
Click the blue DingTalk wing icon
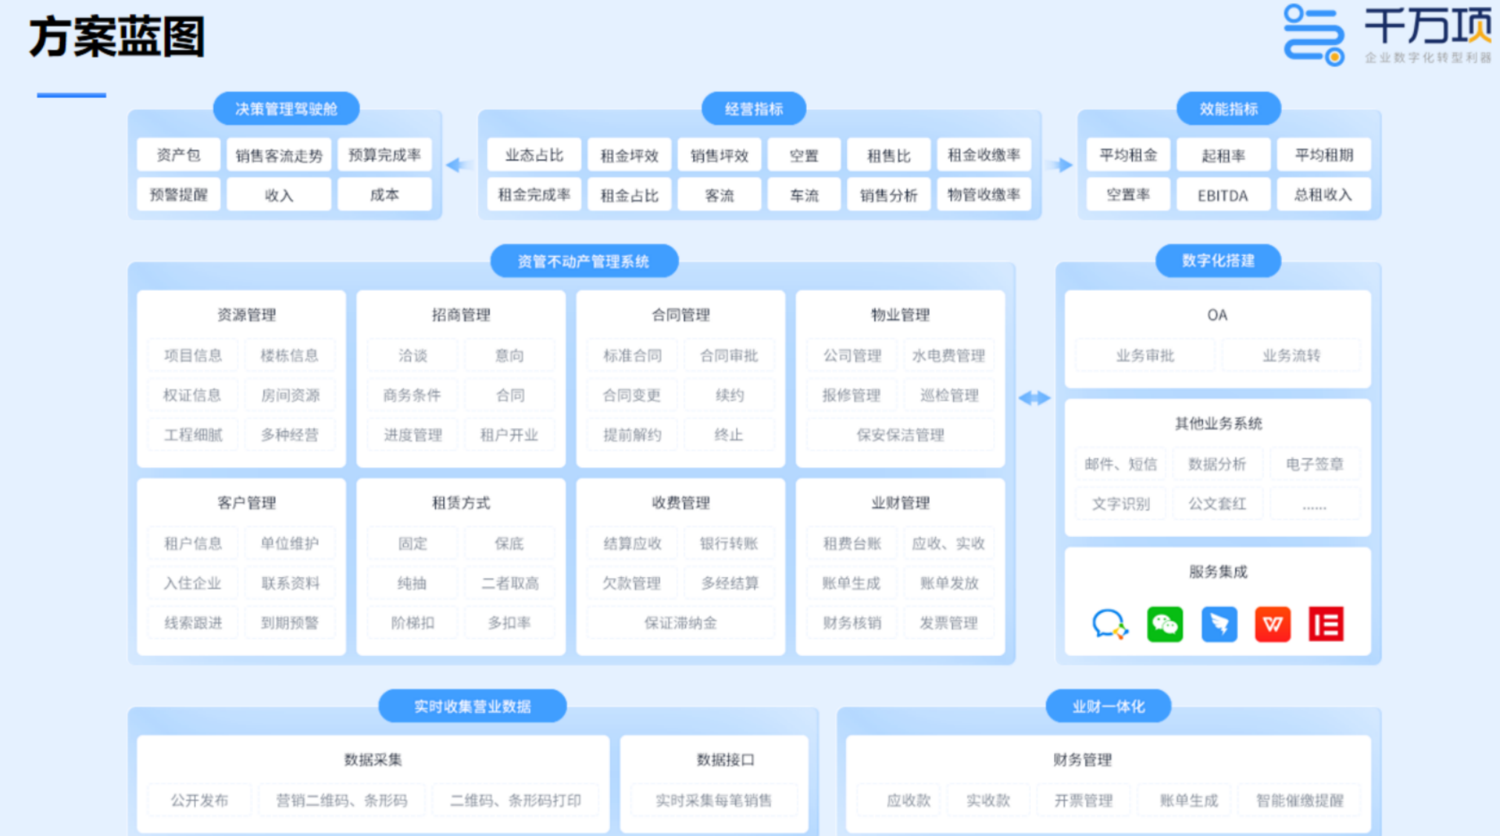(1218, 624)
